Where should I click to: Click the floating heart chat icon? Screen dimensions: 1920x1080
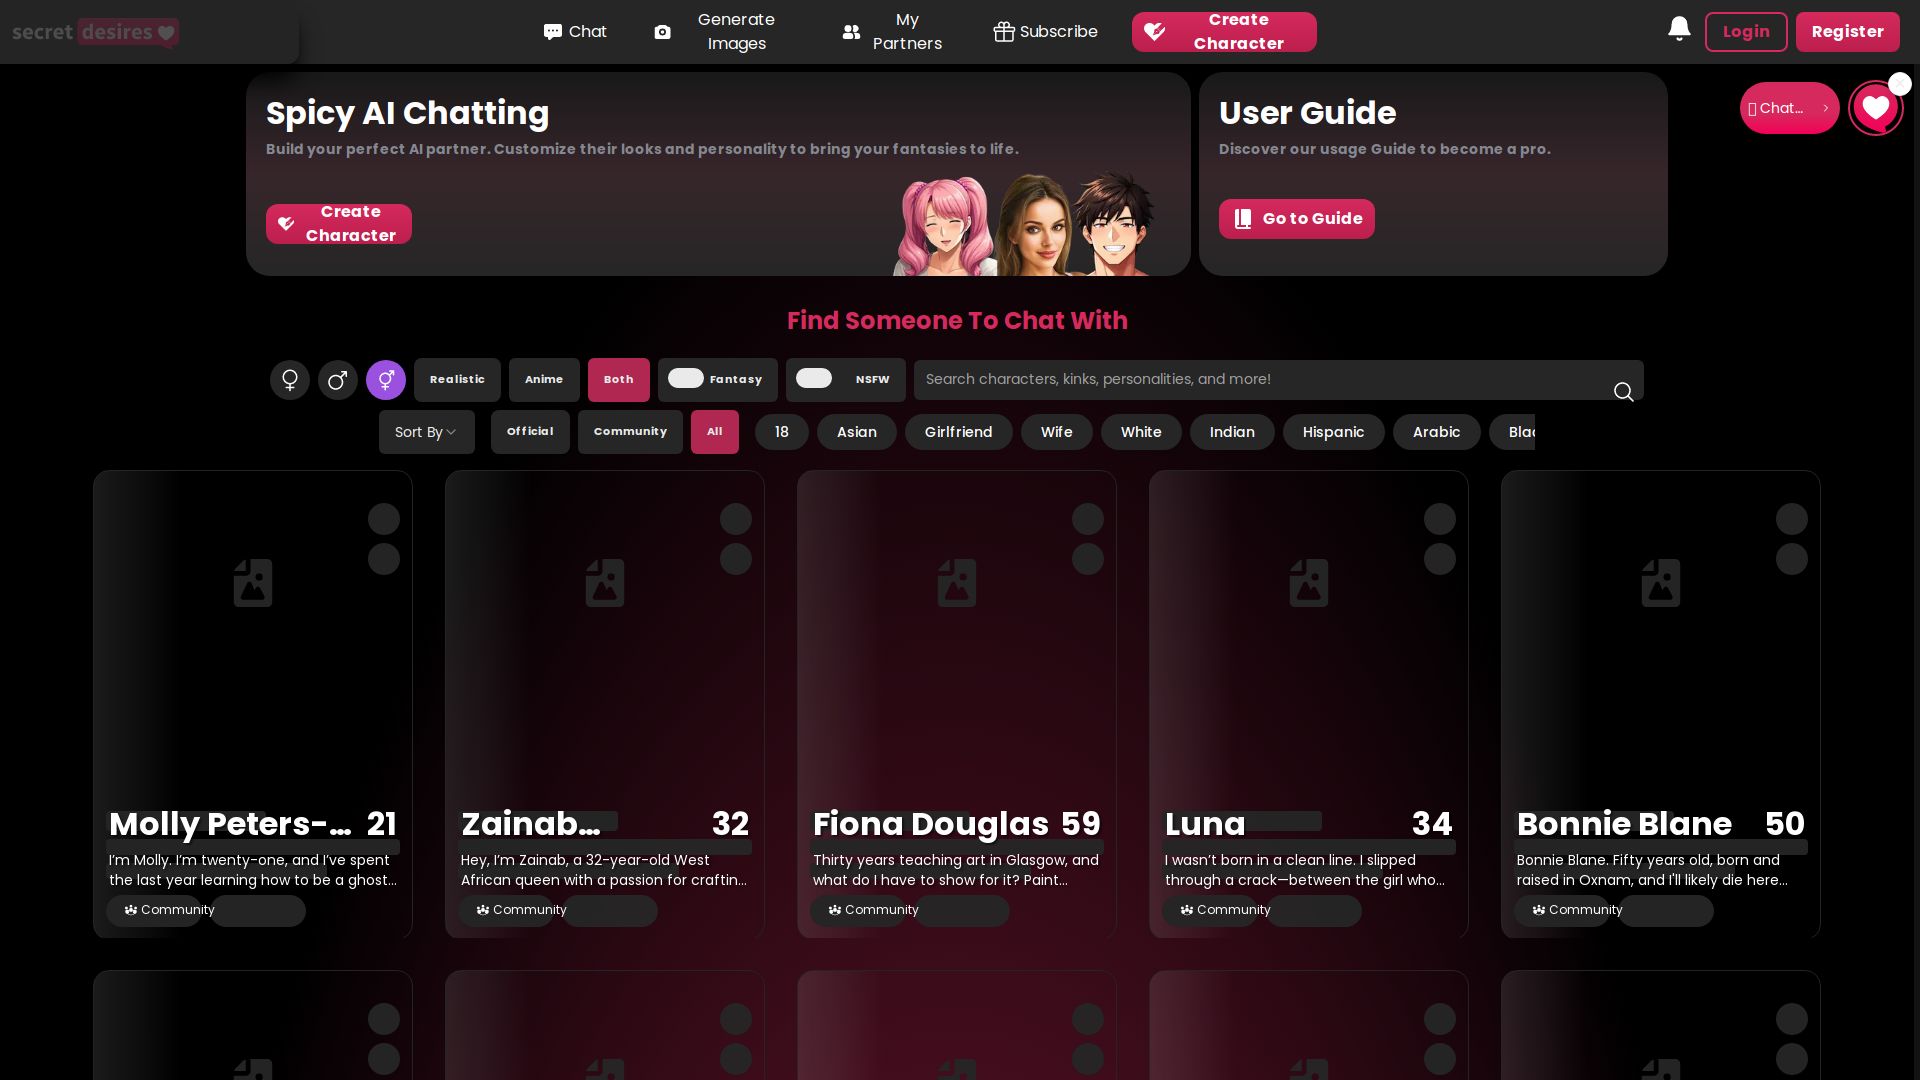1875,108
